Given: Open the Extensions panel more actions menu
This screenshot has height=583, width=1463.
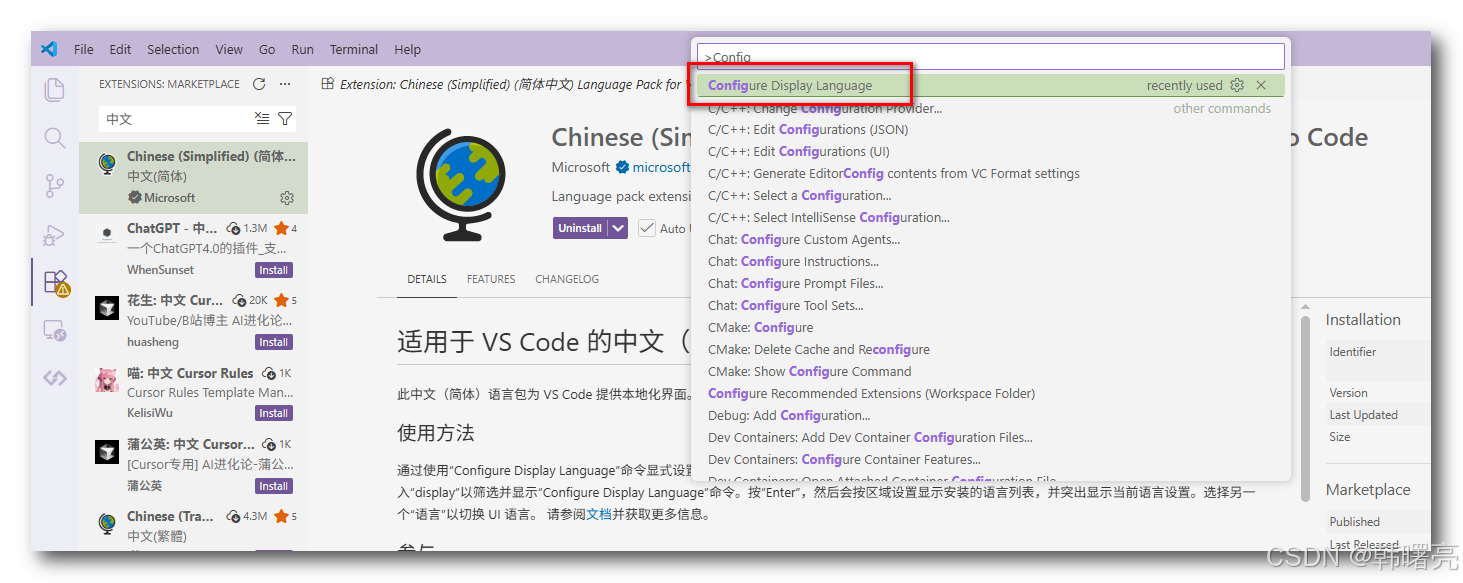Looking at the screenshot, I should tap(285, 84).
